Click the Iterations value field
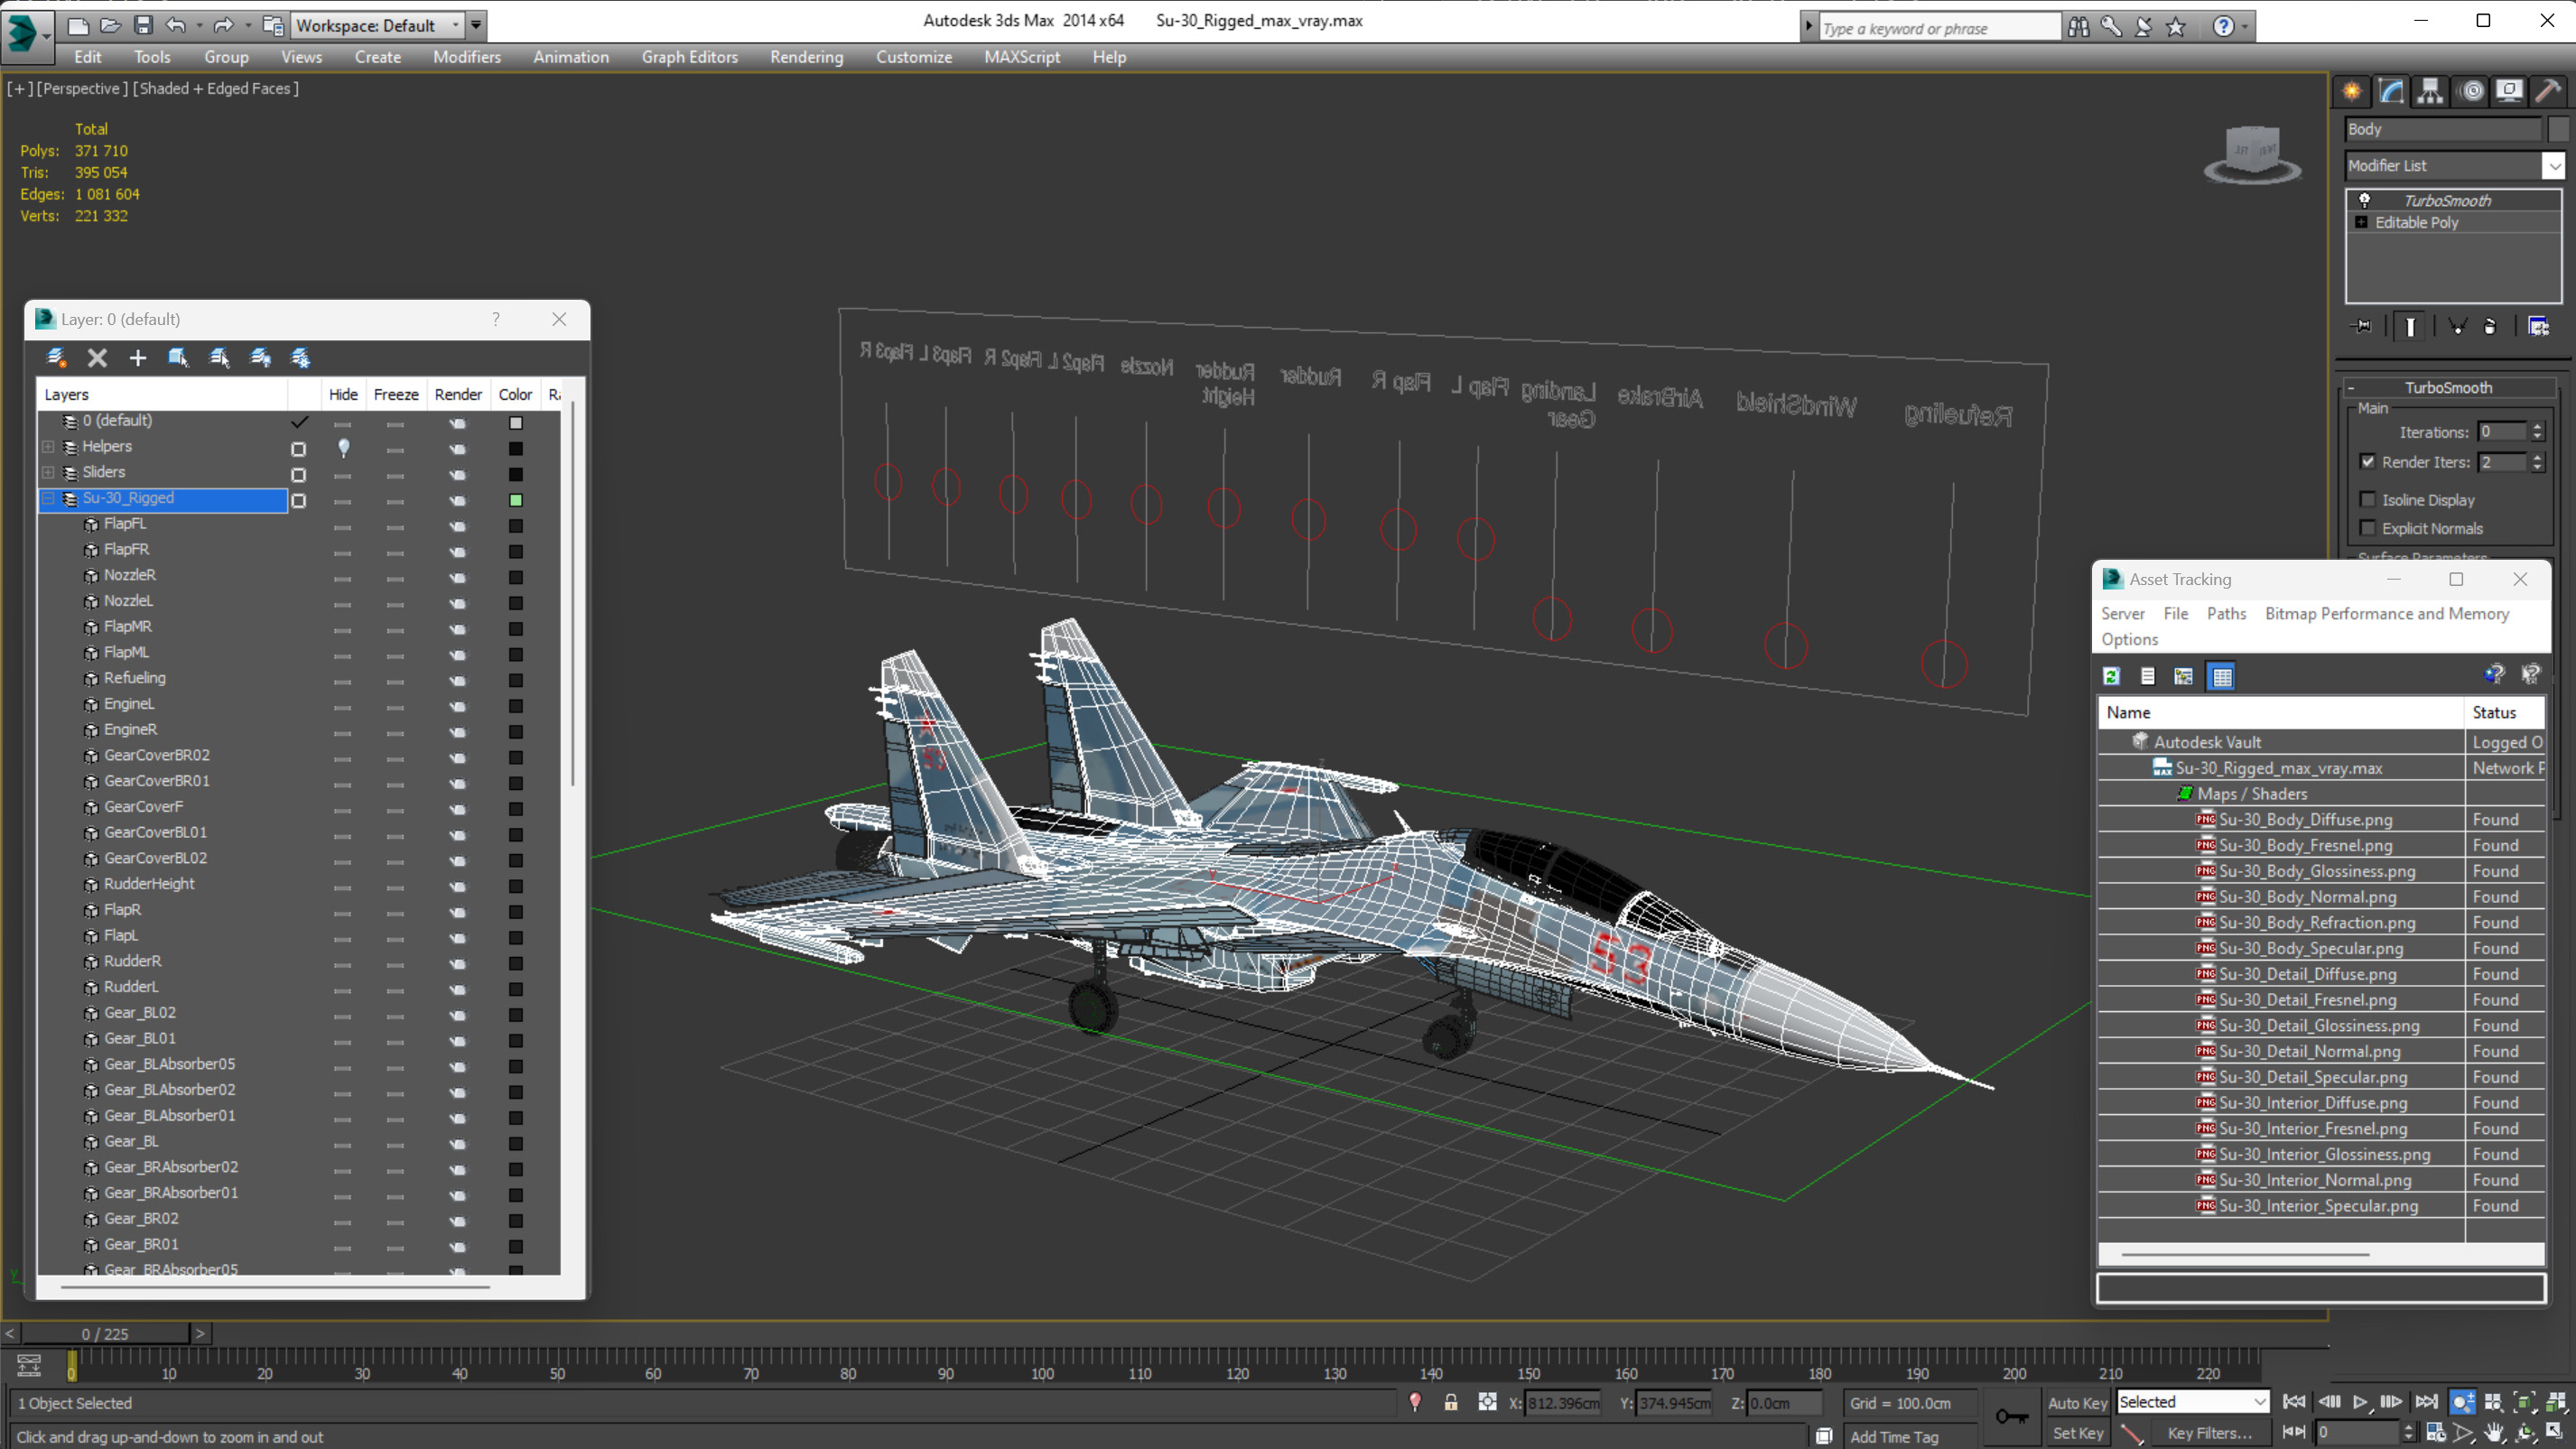This screenshot has height=1449, width=2576. pyautogui.click(x=2502, y=432)
